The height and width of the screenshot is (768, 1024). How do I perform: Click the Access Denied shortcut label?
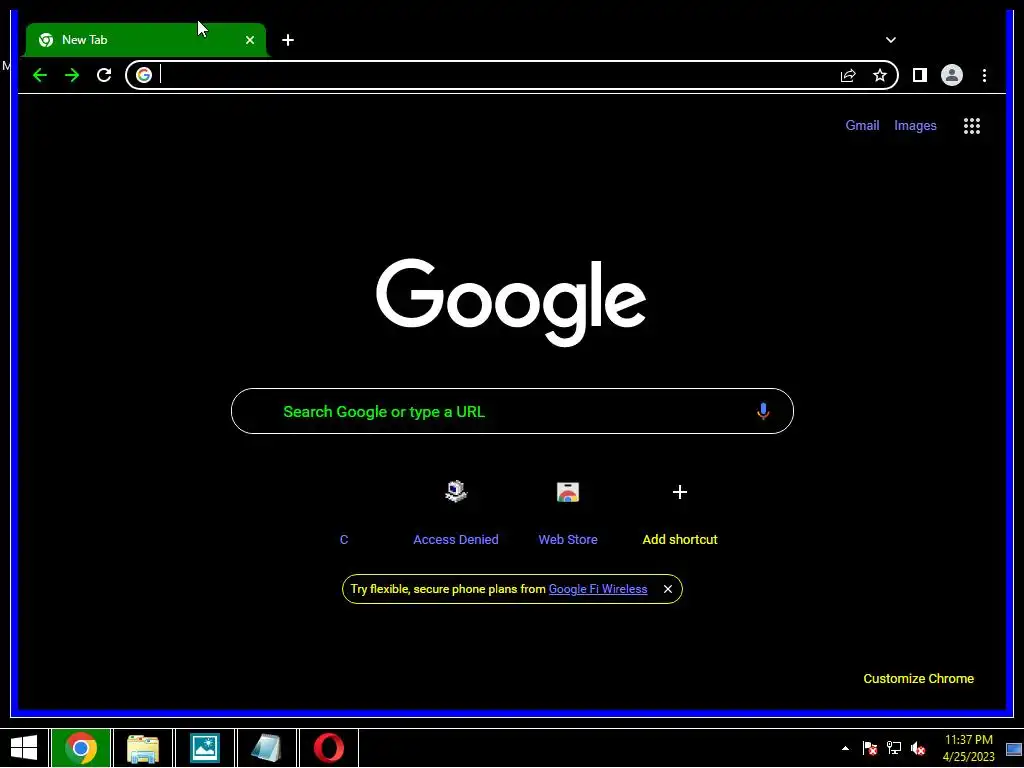(x=456, y=539)
